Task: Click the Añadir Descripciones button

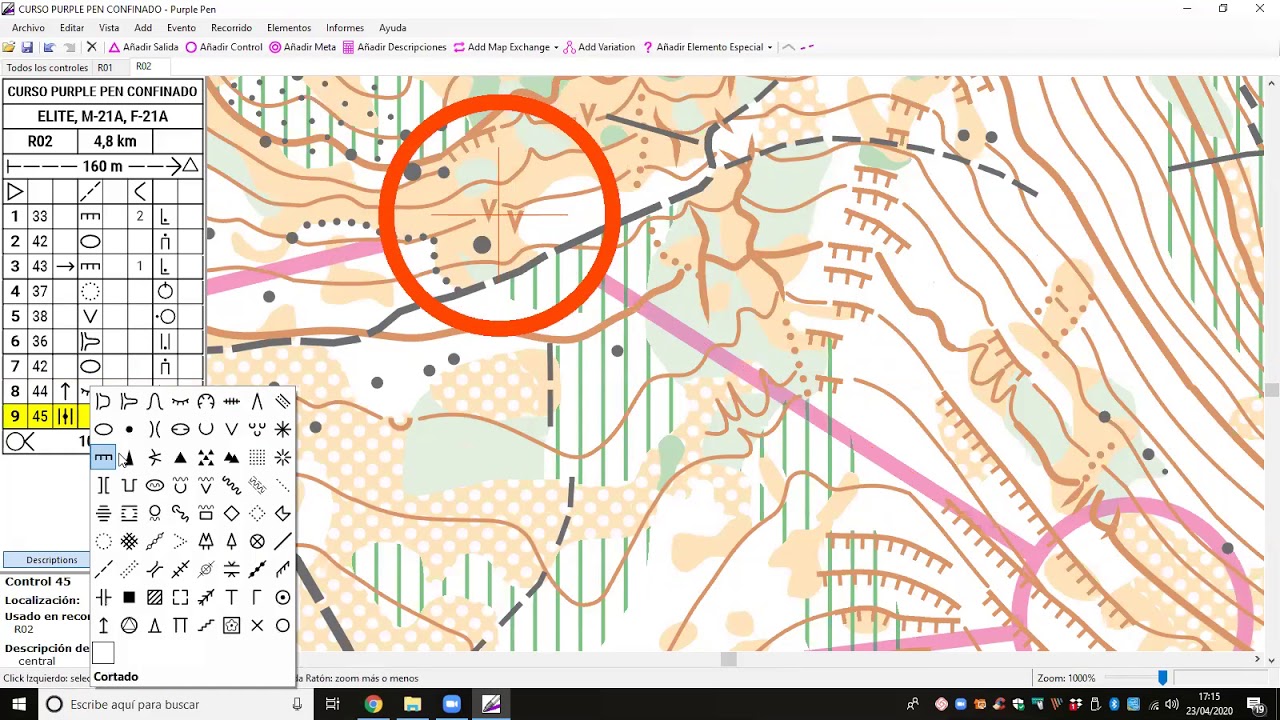Action: point(394,47)
